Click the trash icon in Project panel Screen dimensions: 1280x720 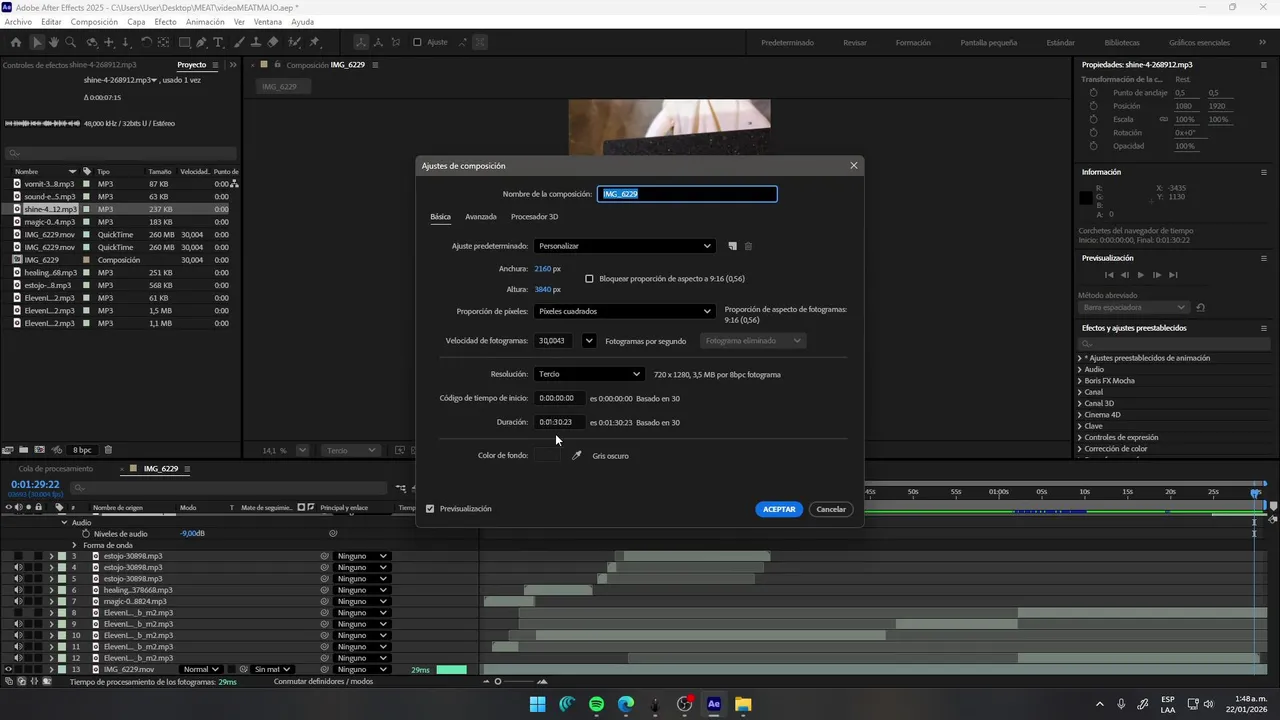pyautogui.click(x=108, y=450)
